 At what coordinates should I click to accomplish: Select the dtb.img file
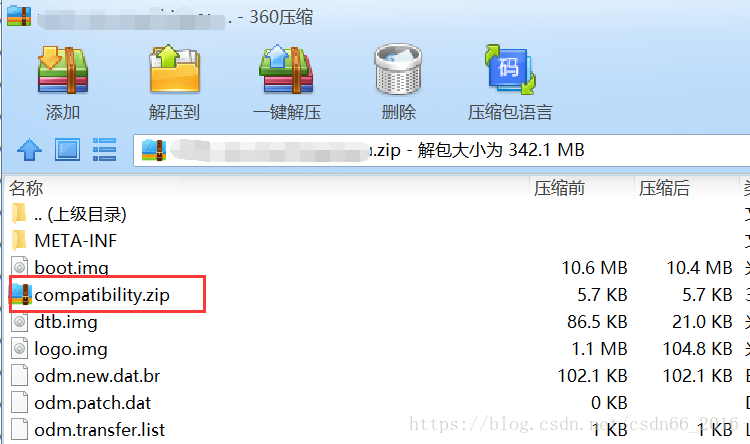(x=66, y=322)
